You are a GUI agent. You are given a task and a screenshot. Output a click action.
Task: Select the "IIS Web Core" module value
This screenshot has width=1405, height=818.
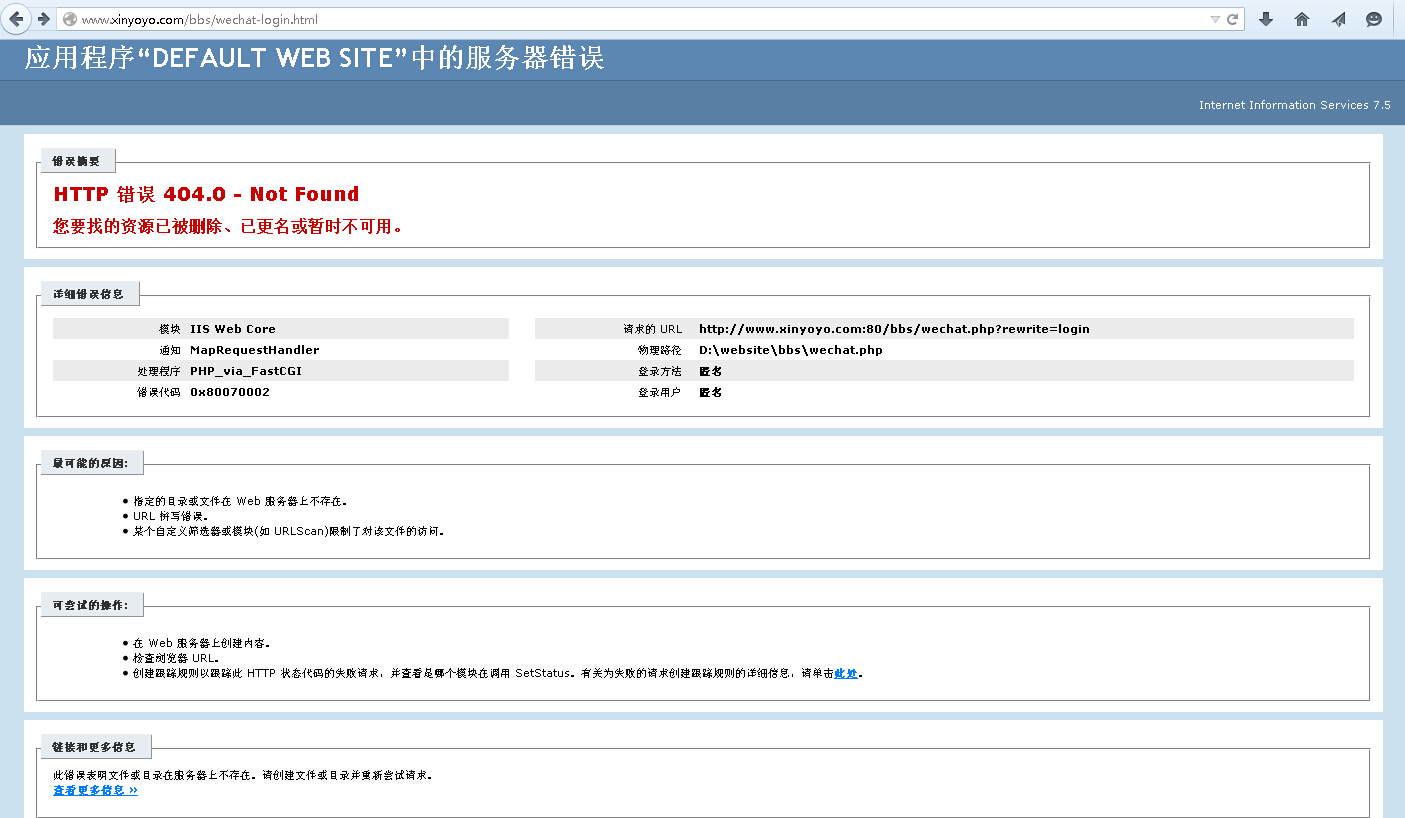233,329
